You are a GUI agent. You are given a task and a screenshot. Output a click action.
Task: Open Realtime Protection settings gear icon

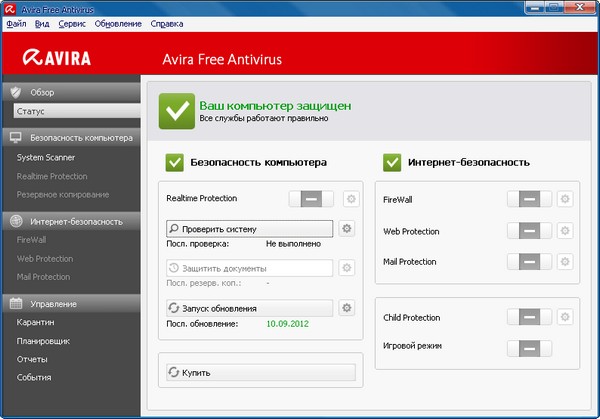tap(349, 199)
